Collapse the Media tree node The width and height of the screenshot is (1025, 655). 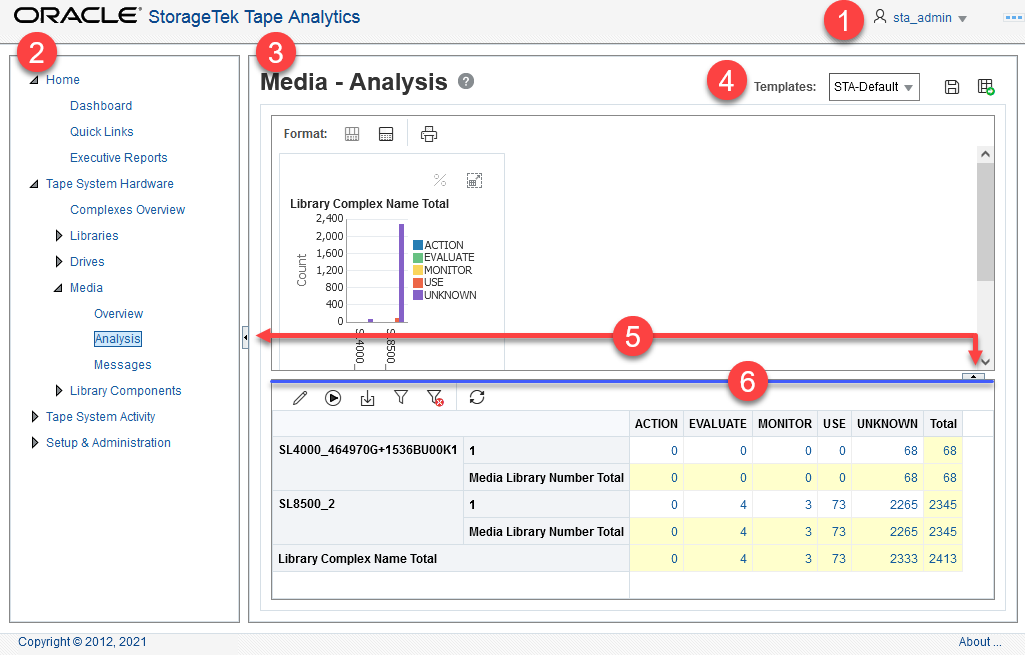58,288
